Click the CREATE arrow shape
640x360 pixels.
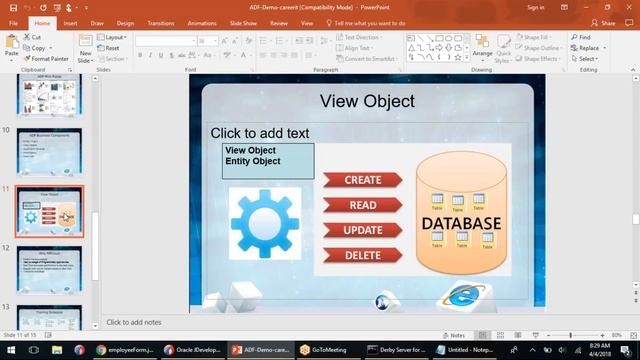click(x=362, y=180)
